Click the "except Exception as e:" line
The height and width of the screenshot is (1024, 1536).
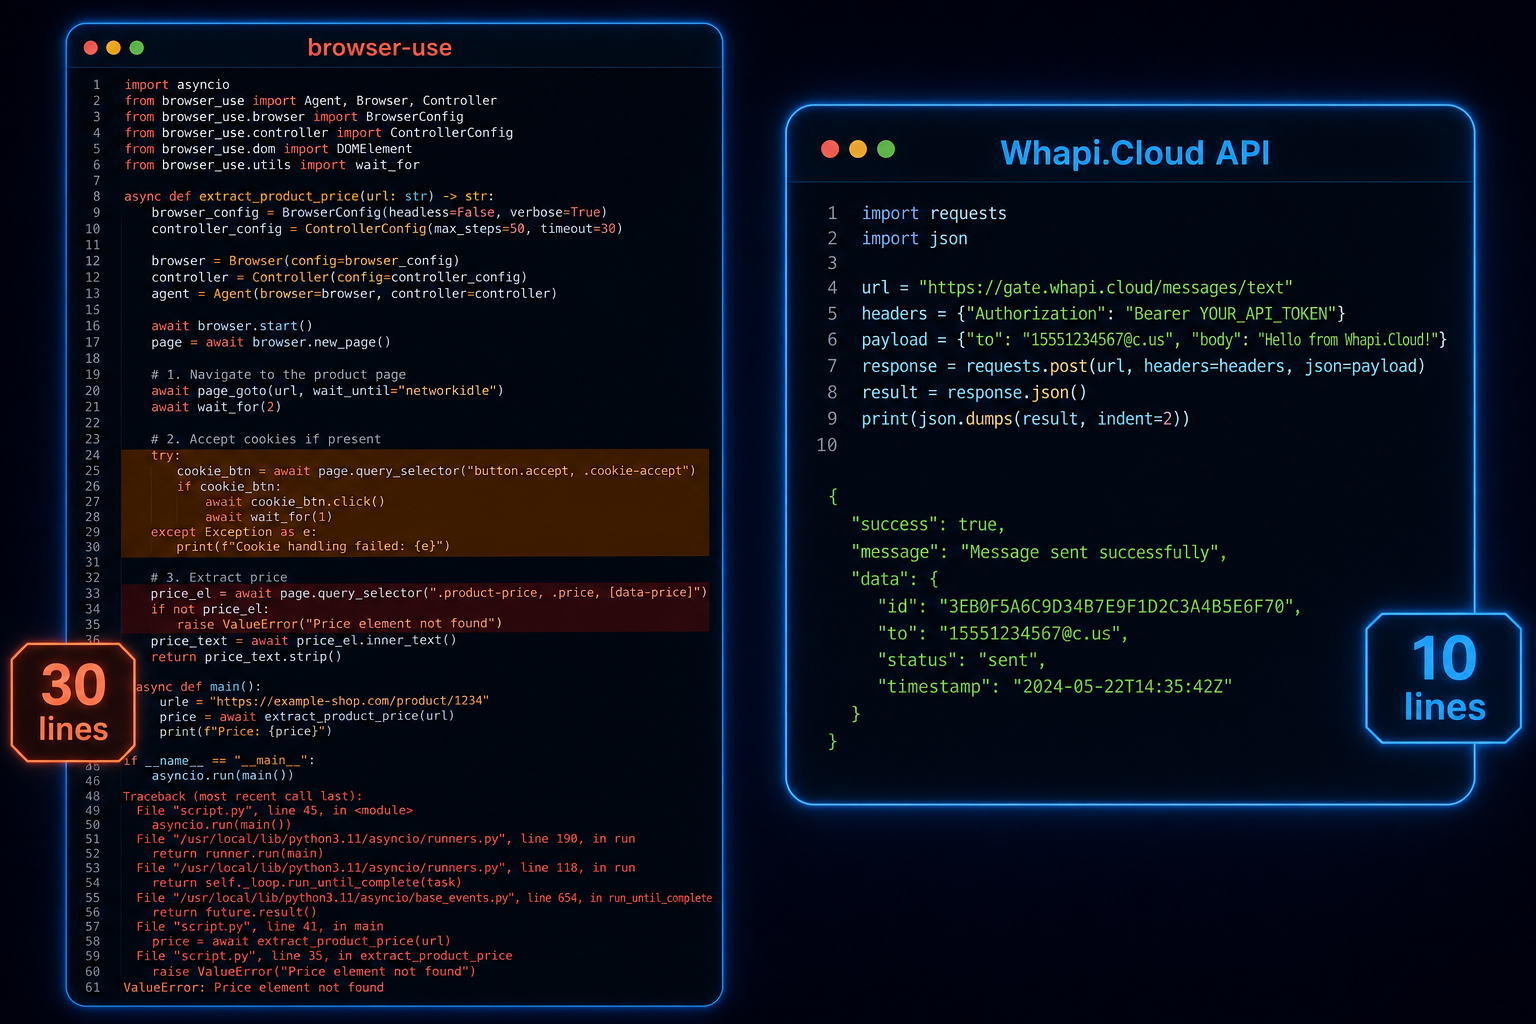[x=234, y=532]
